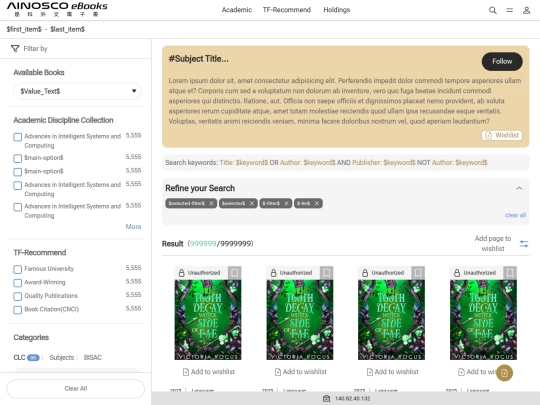Click the Title: $keyword$ search term

243,163
